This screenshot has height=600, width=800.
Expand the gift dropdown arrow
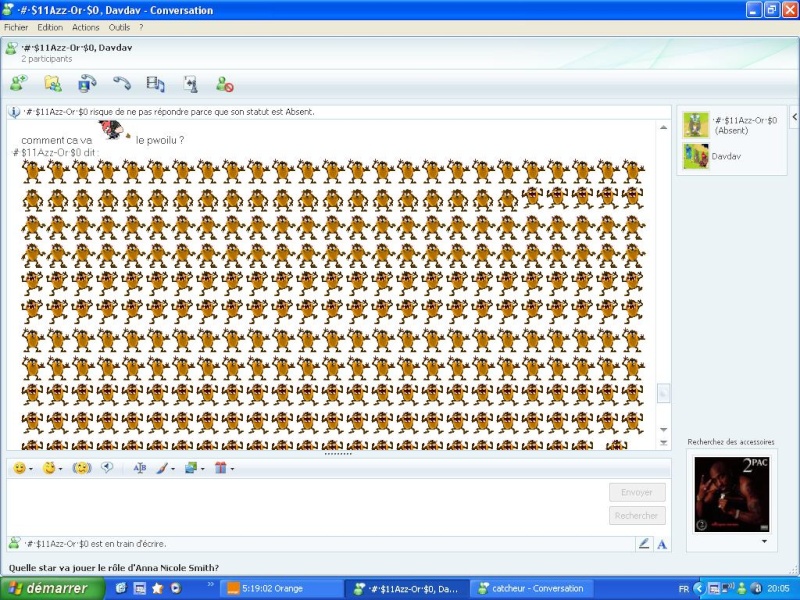tap(232, 468)
